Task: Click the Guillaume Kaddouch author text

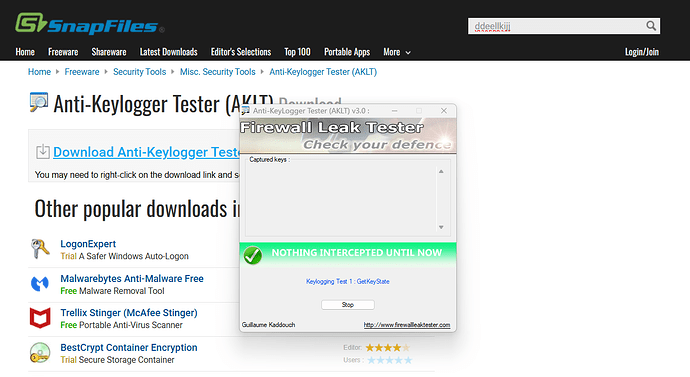Action: (x=268, y=325)
